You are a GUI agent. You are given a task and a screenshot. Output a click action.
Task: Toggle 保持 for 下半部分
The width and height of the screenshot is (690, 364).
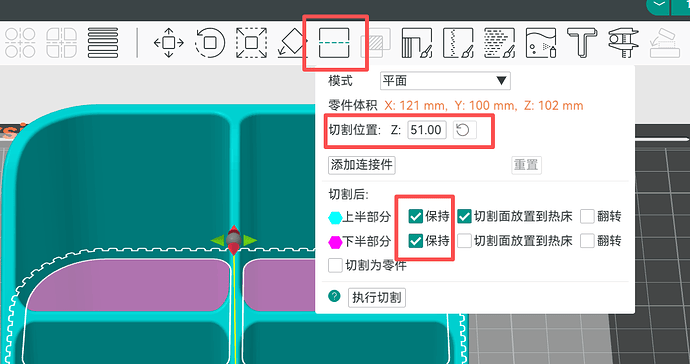pyautogui.click(x=415, y=241)
